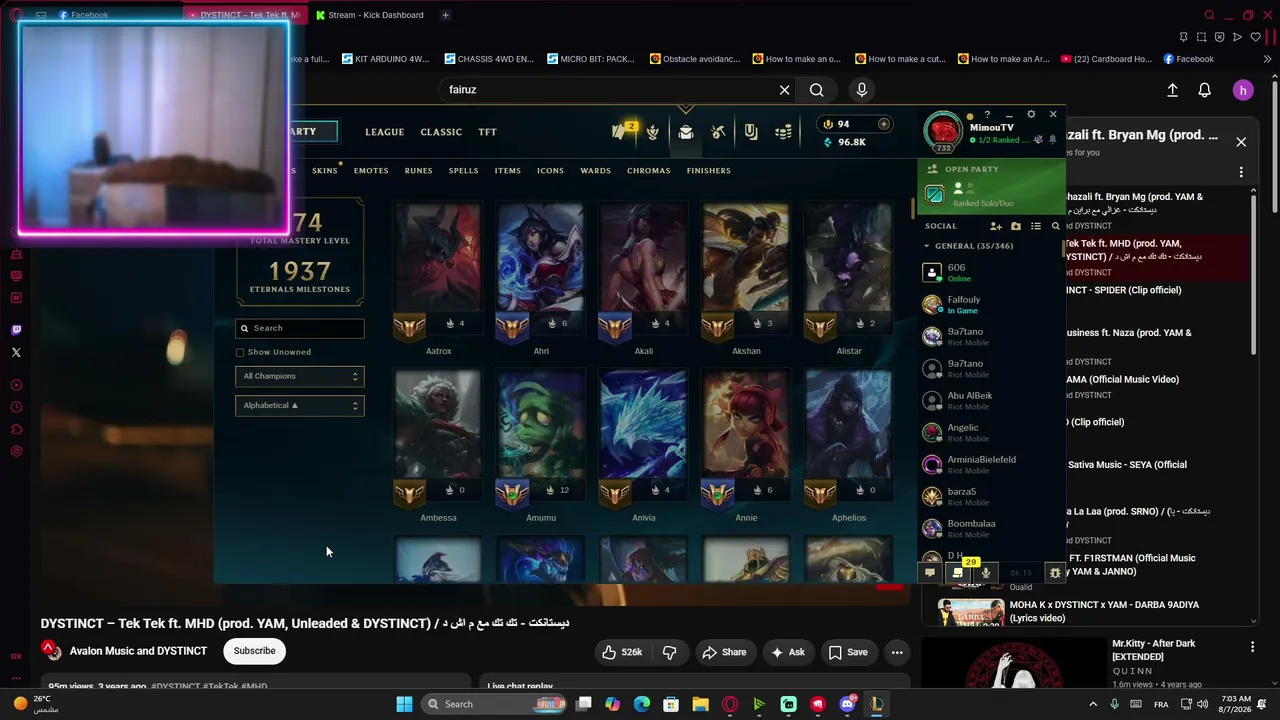Viewport: 1280px width, 720px height.
Task: Open the volume control in system tray
Action: point(1202,704)
